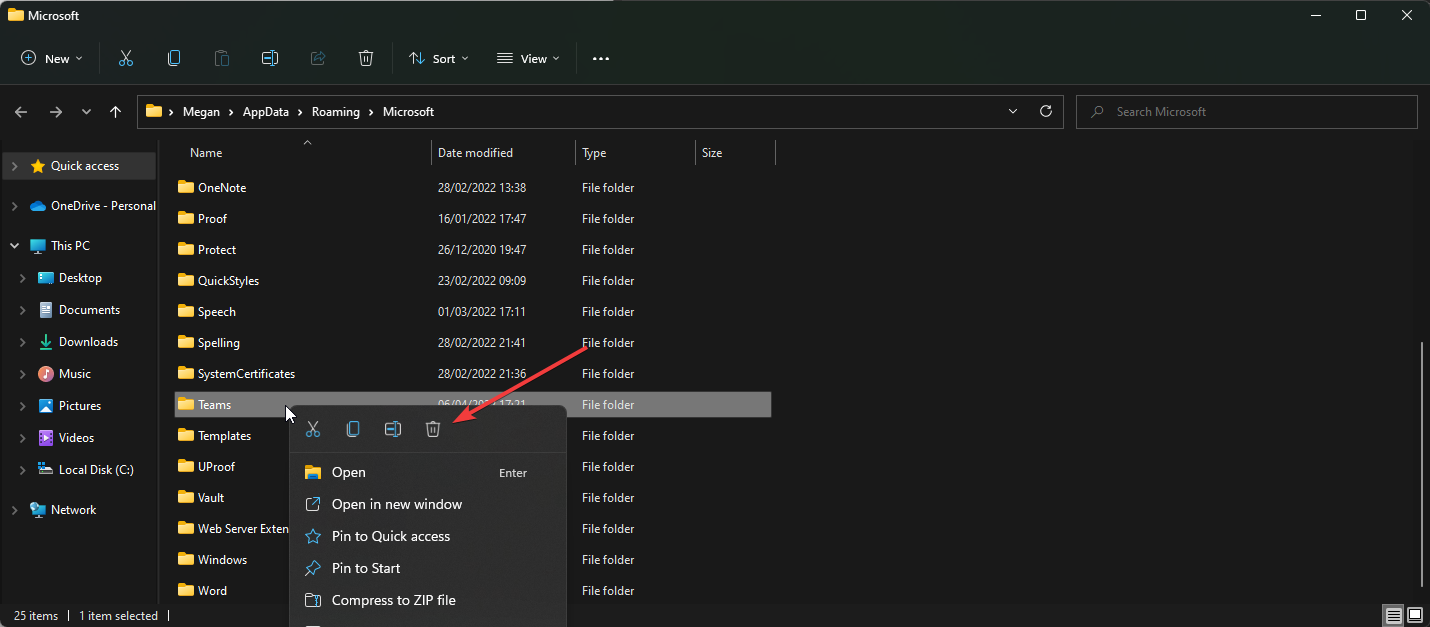Switch to large thumbnails view in status bar
1430x627 pixels.
pos(1415,614)
